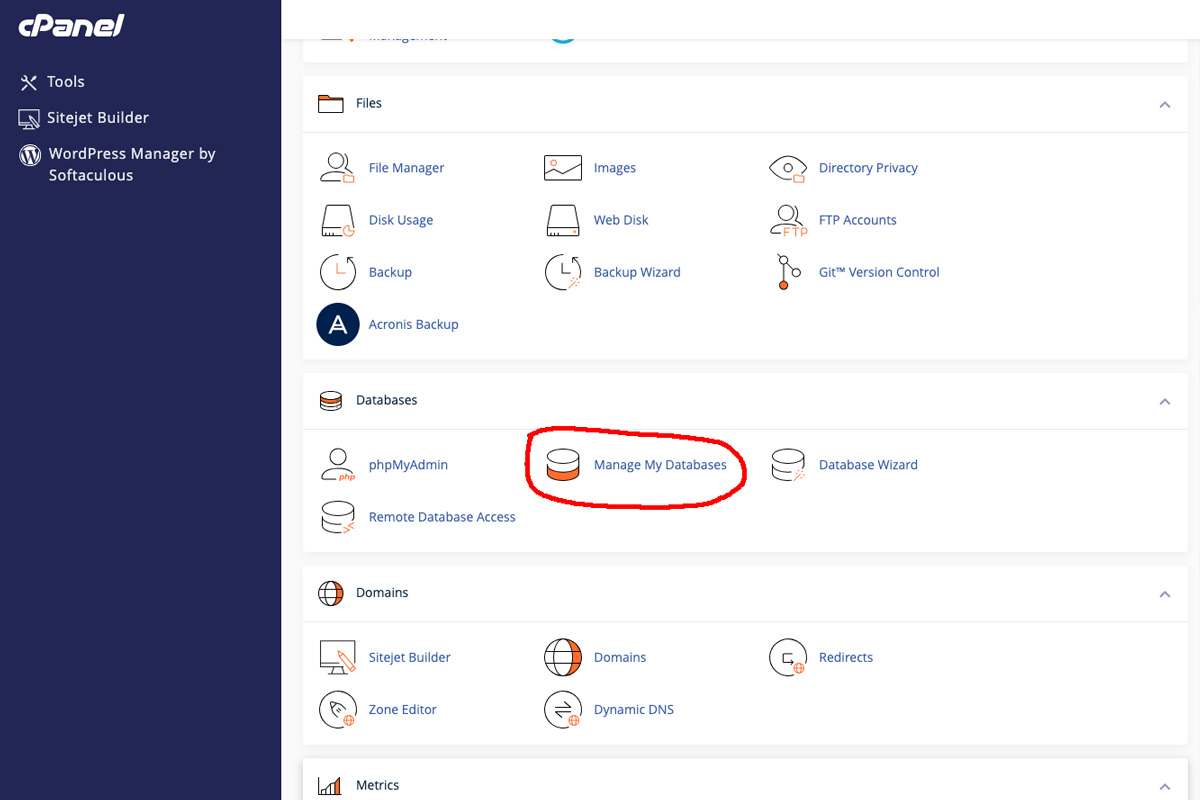
Task: Open the Acronis Backup icon
Action: pyautogui.click(x=338, y=324)
